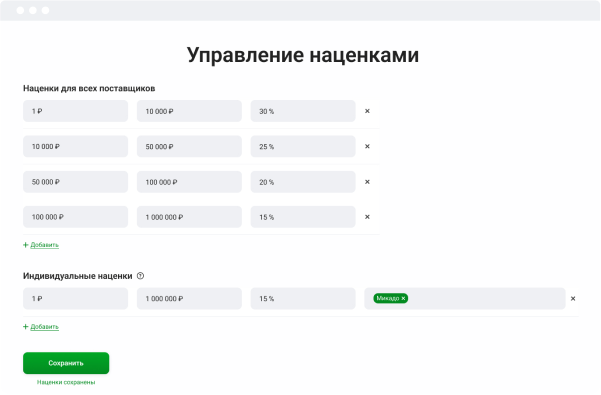
Task: Edit the 1 ₽ field in individual markups
Action: point(76,298)
